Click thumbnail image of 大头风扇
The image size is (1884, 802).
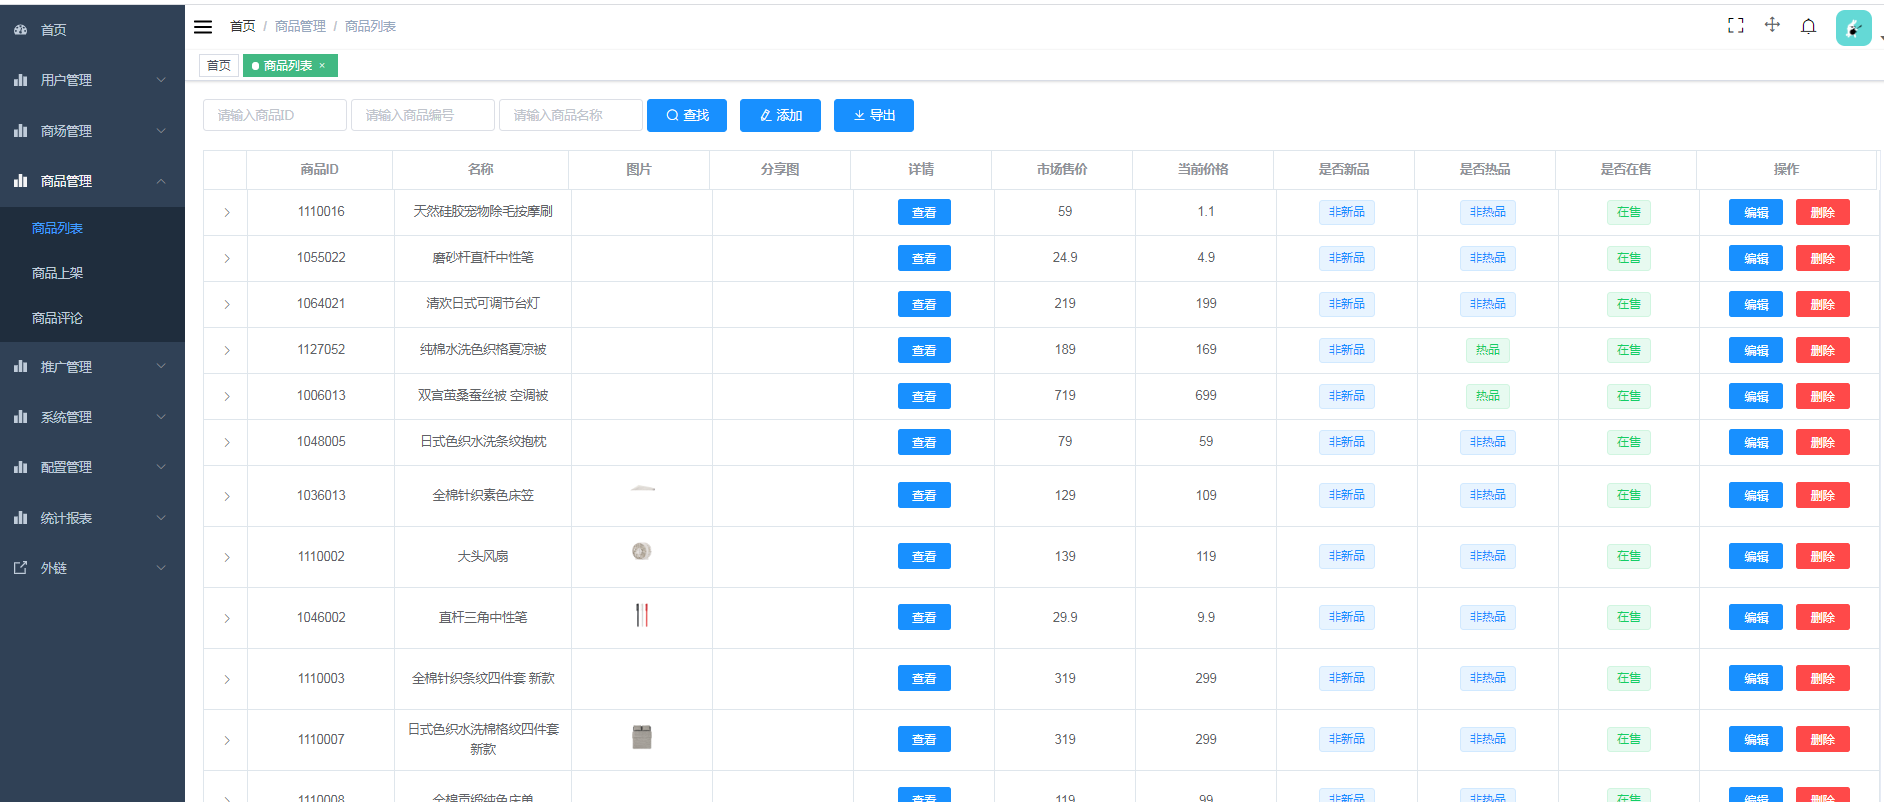point(642,551)
